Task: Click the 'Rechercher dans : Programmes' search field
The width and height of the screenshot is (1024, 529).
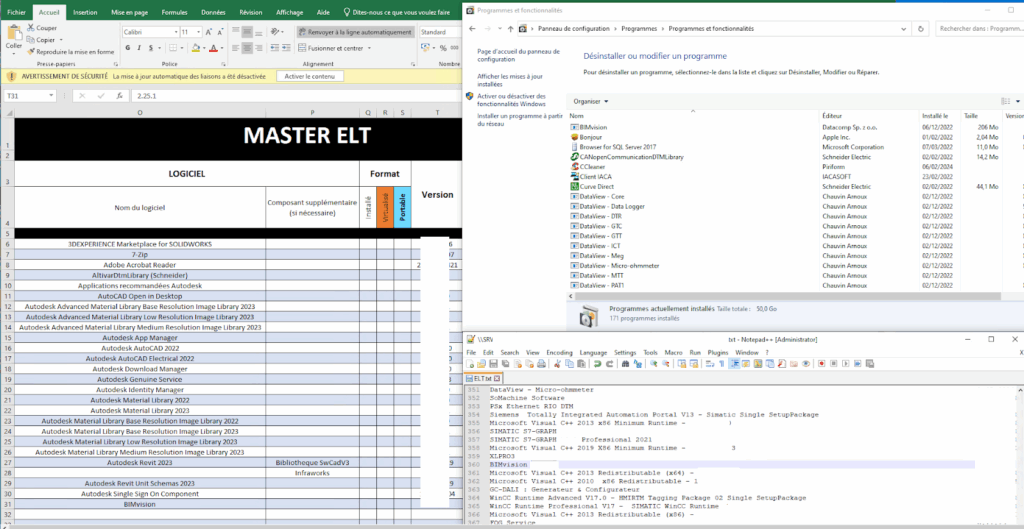Action: tap(980, 29)
